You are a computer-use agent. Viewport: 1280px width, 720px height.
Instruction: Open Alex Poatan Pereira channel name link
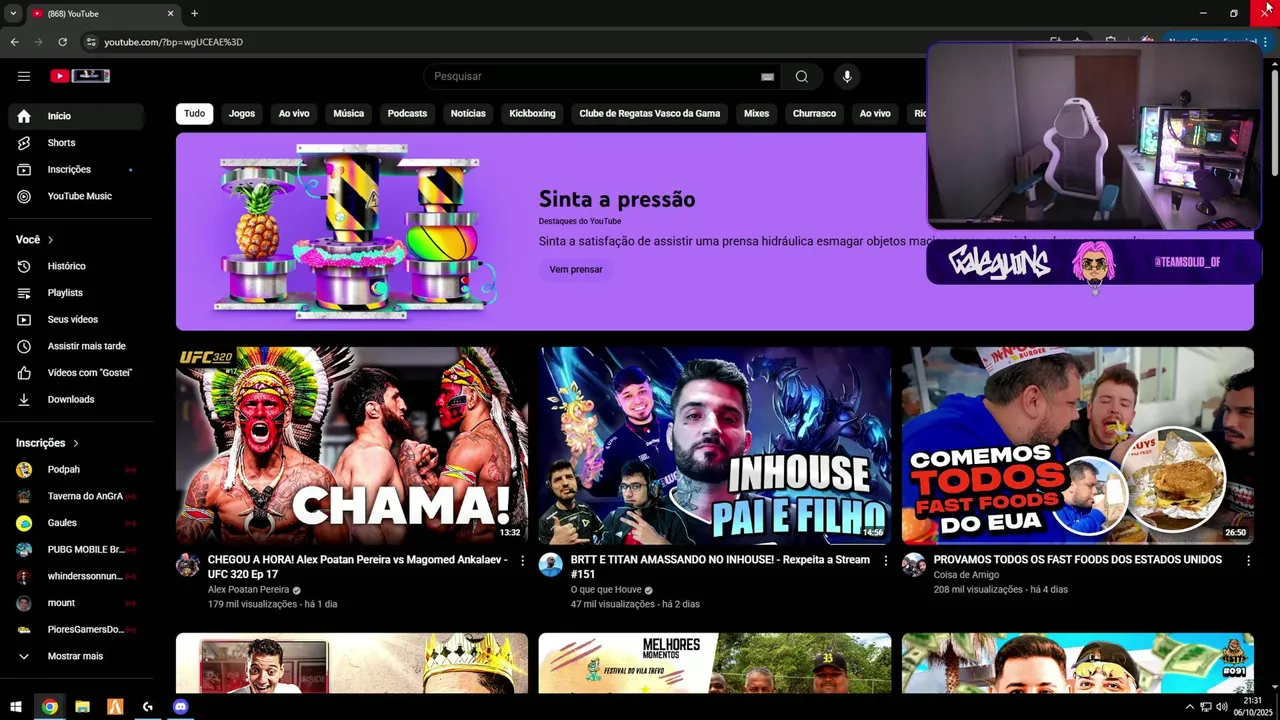[x=248, y=590]
